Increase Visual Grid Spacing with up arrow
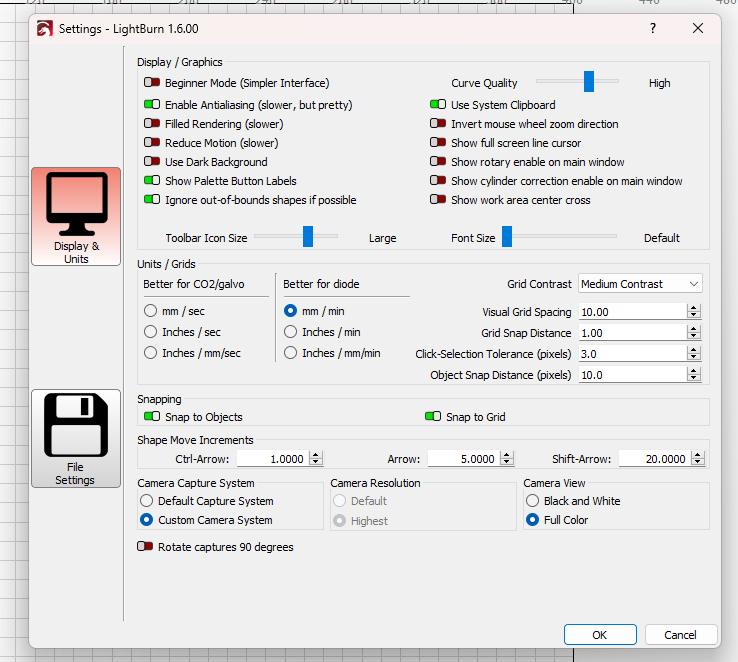Viewport: 738px width, 662px height. [693, 308]
